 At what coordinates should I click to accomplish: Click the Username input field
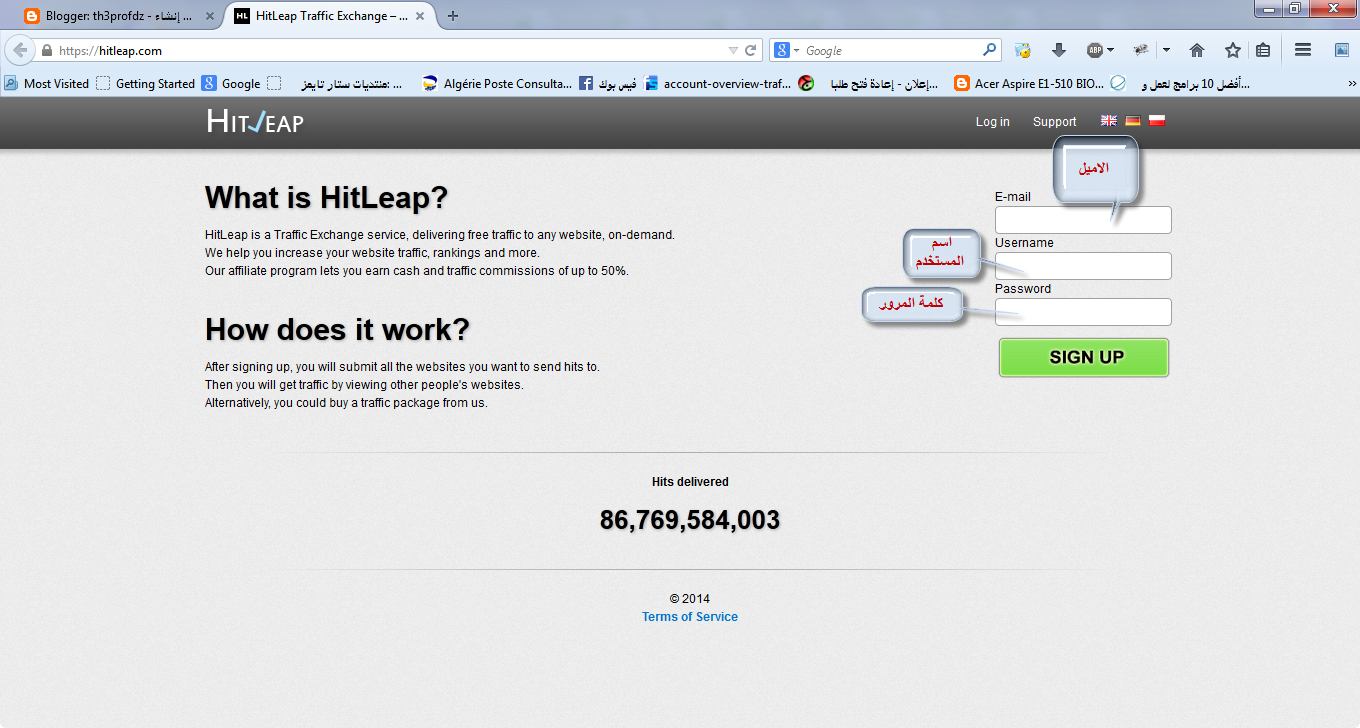pyautogui.click(x=1083, y=266)
